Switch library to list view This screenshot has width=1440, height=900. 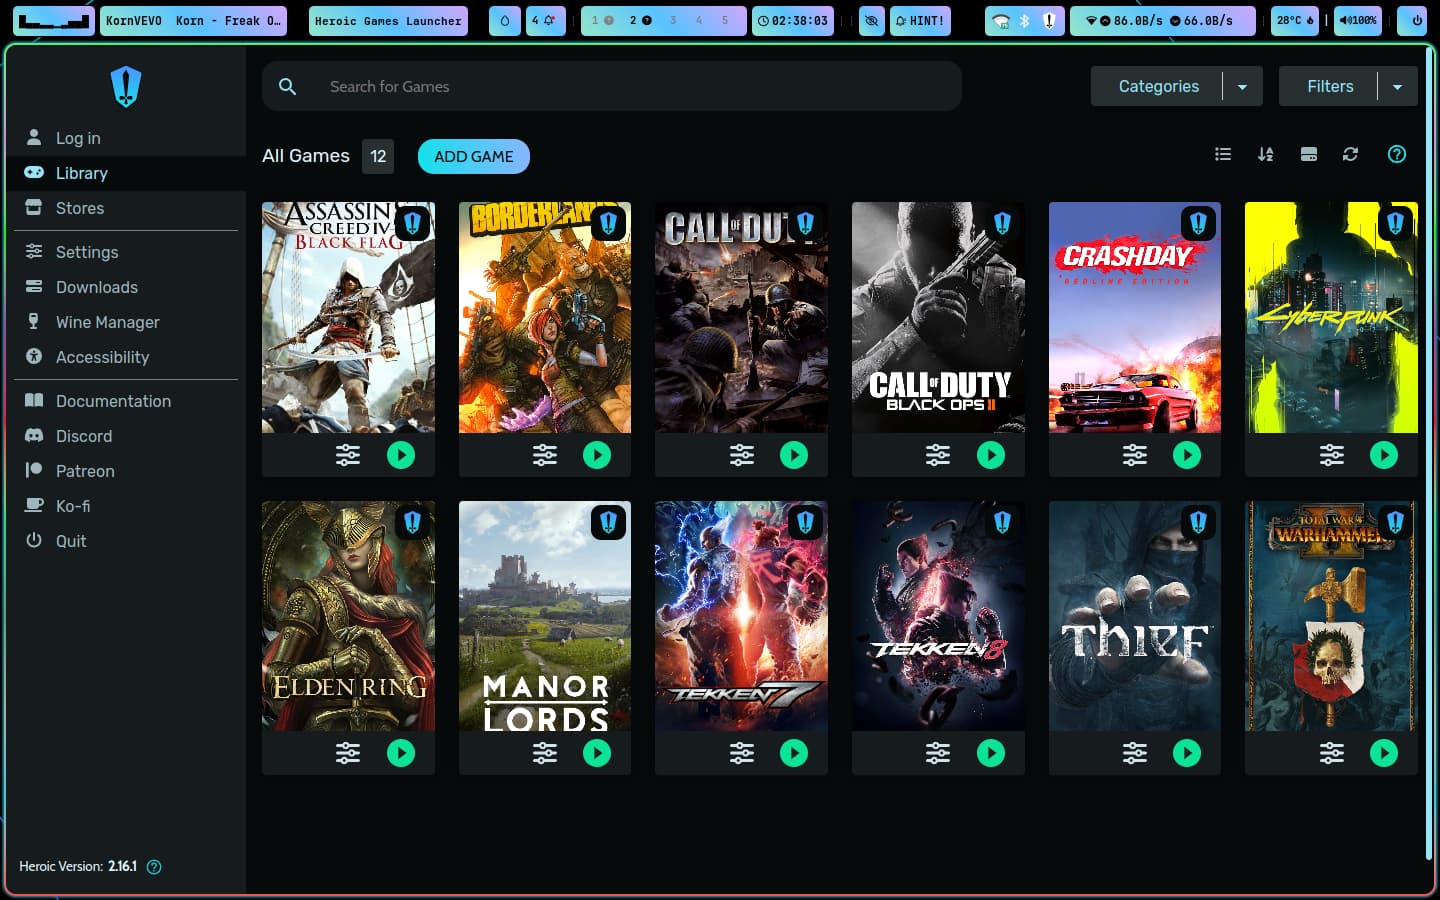point(1223,154)
